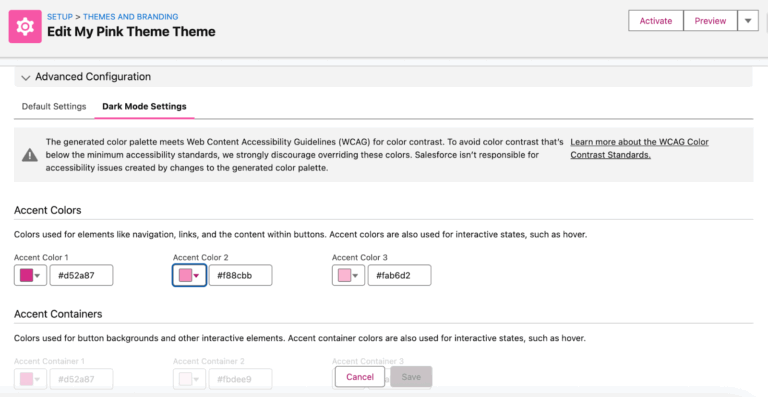
Task: Select the Dark Mode Settings tab
Action: click(144, 106)
